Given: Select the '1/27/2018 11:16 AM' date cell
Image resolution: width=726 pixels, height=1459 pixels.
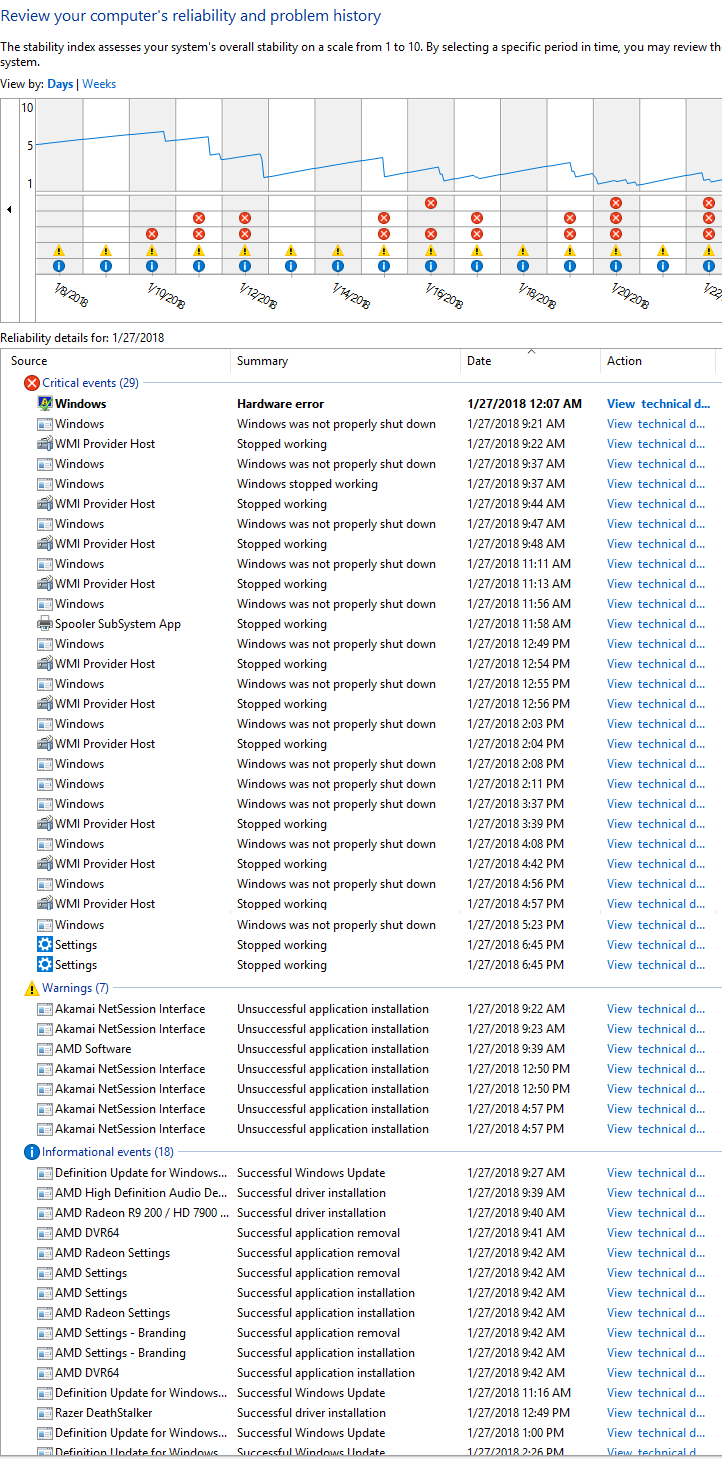Looking at the screenshot, I should click(519, 1393).
